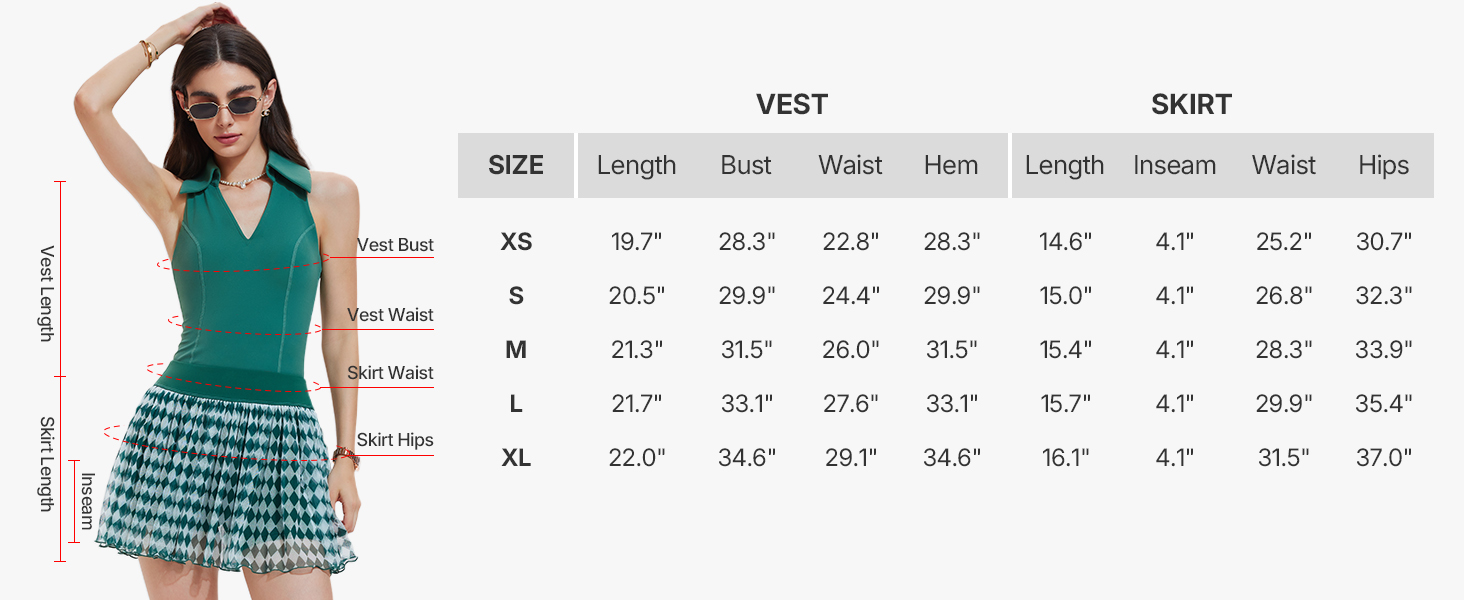Click the vertical "Skirt Length" label

(46, 464)
